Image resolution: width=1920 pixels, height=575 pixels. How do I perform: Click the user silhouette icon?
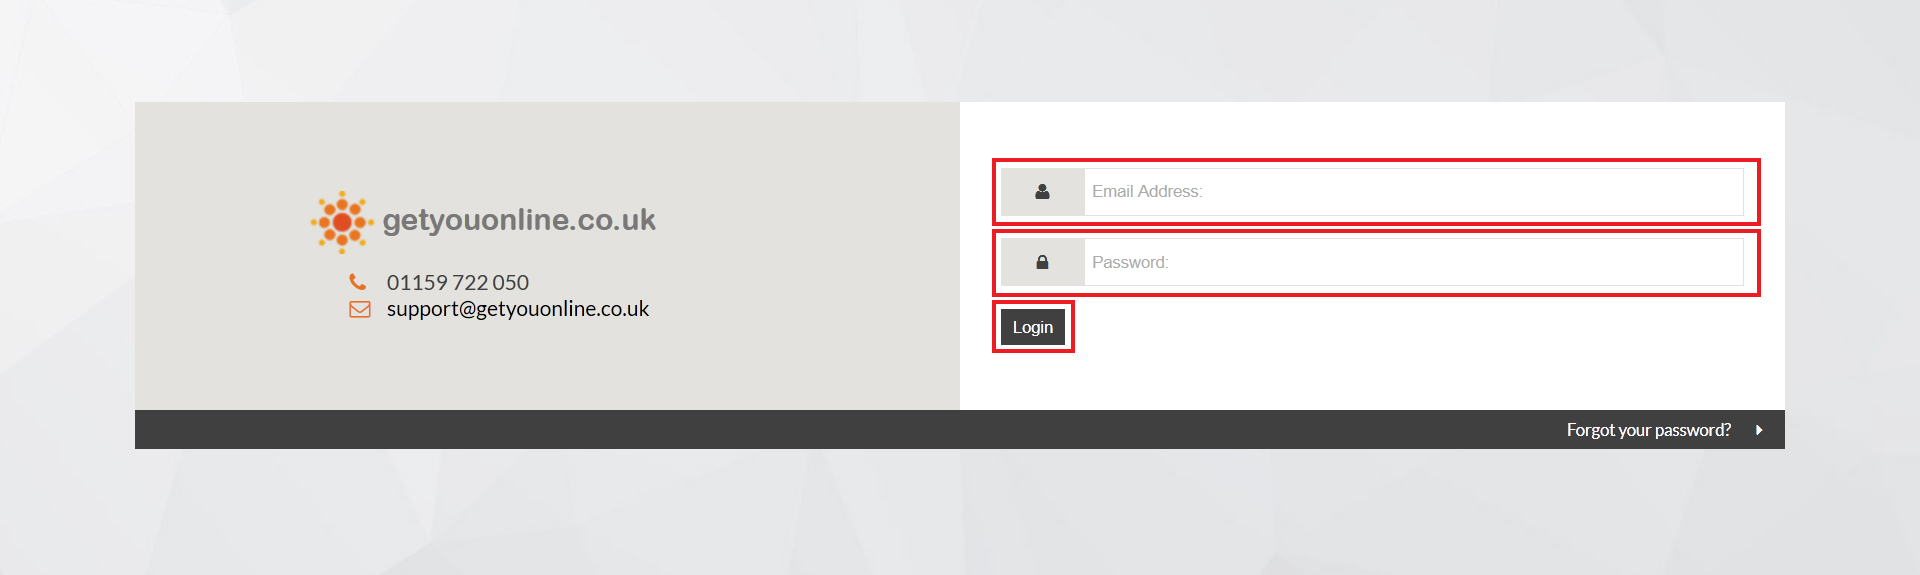[1042, 191]
